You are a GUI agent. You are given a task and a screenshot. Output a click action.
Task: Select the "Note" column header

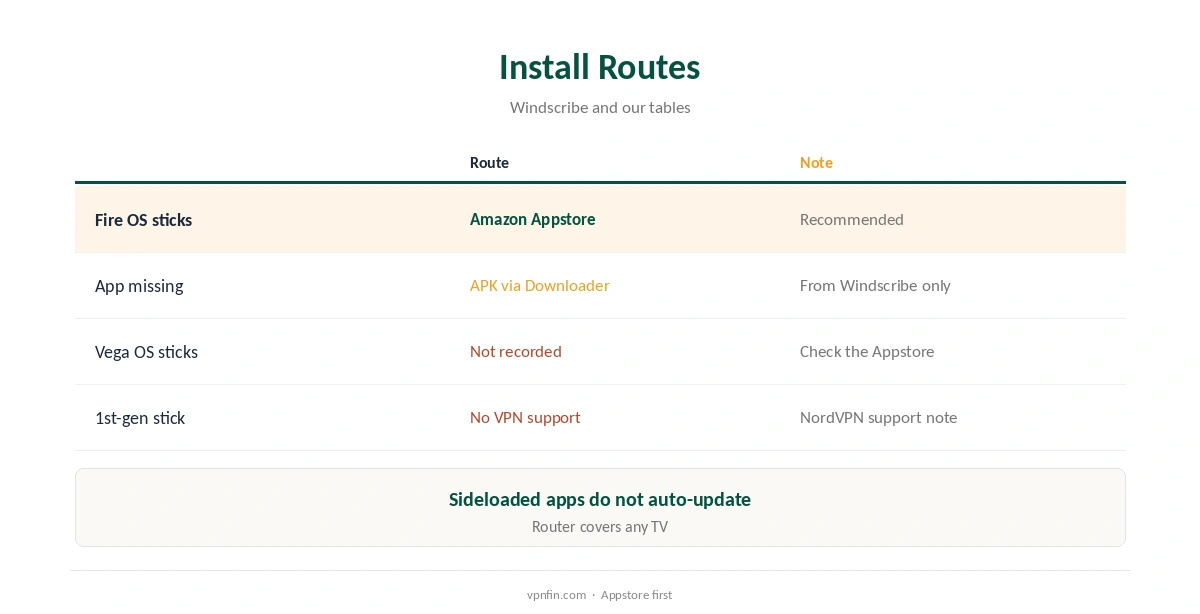(816, 162)
